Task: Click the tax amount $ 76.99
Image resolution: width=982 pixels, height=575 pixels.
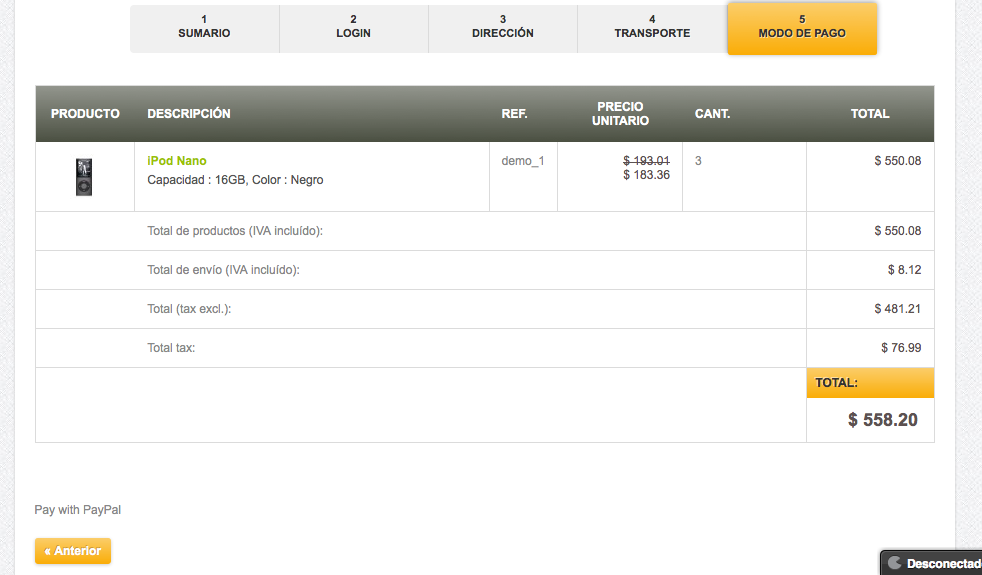Action: 901,348
